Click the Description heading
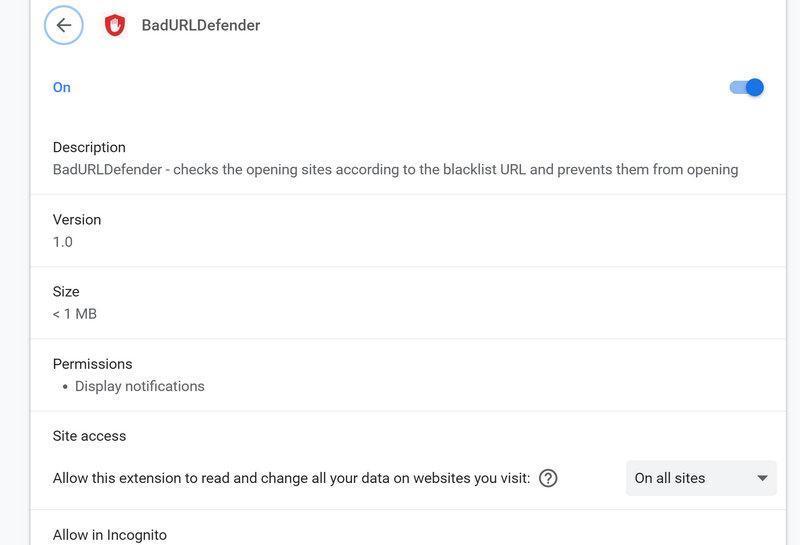The image size is (800, 545). point(89,147)
